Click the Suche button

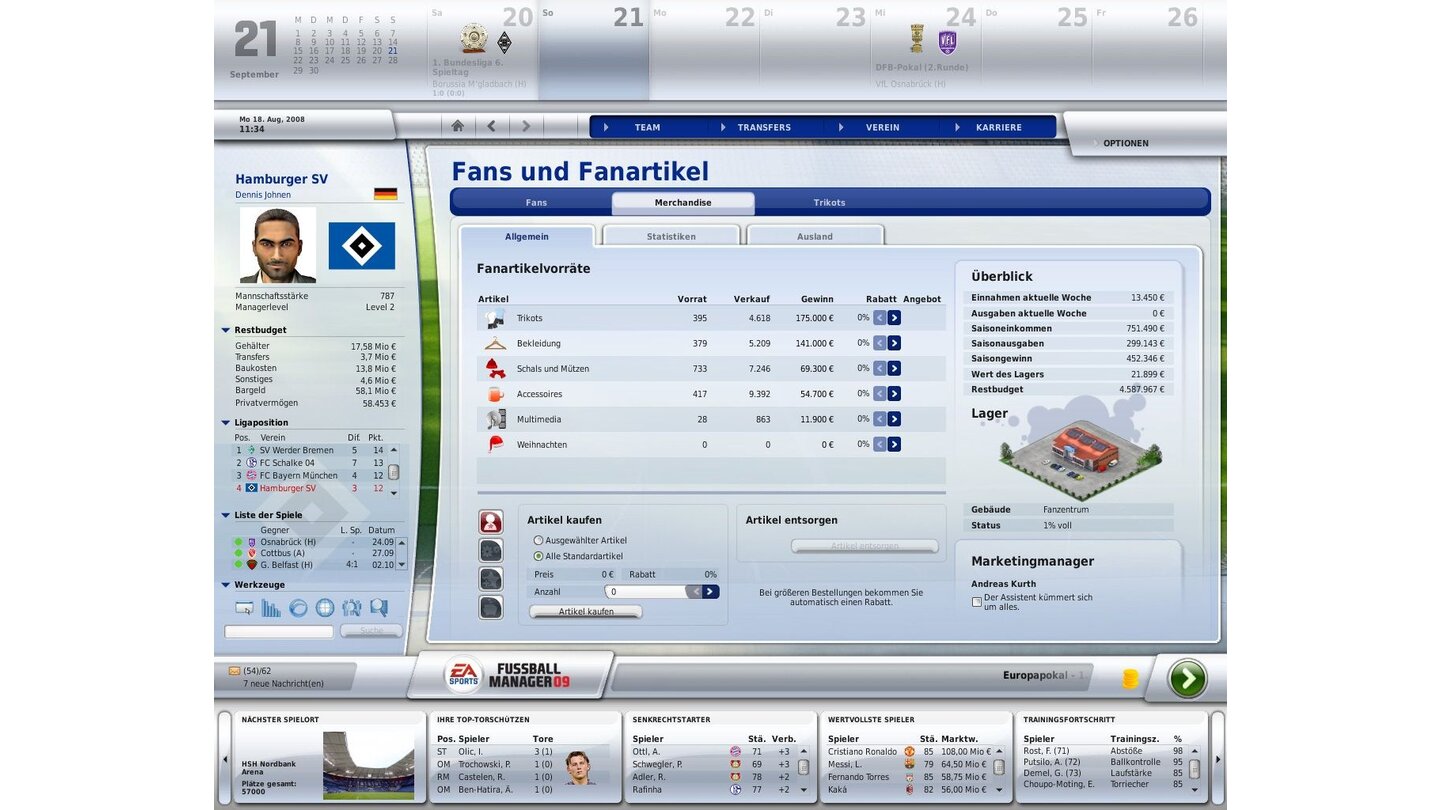tap(371, 632)
